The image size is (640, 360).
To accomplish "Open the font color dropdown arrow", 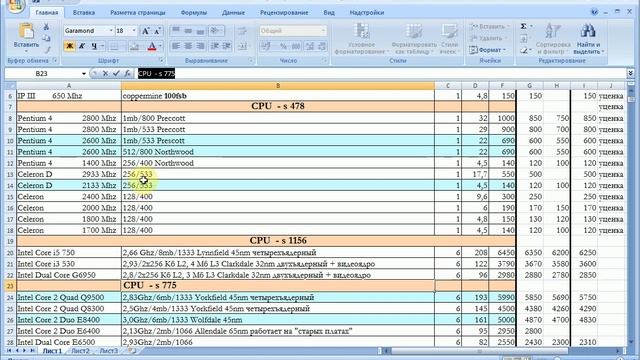I will pos(160,46).
